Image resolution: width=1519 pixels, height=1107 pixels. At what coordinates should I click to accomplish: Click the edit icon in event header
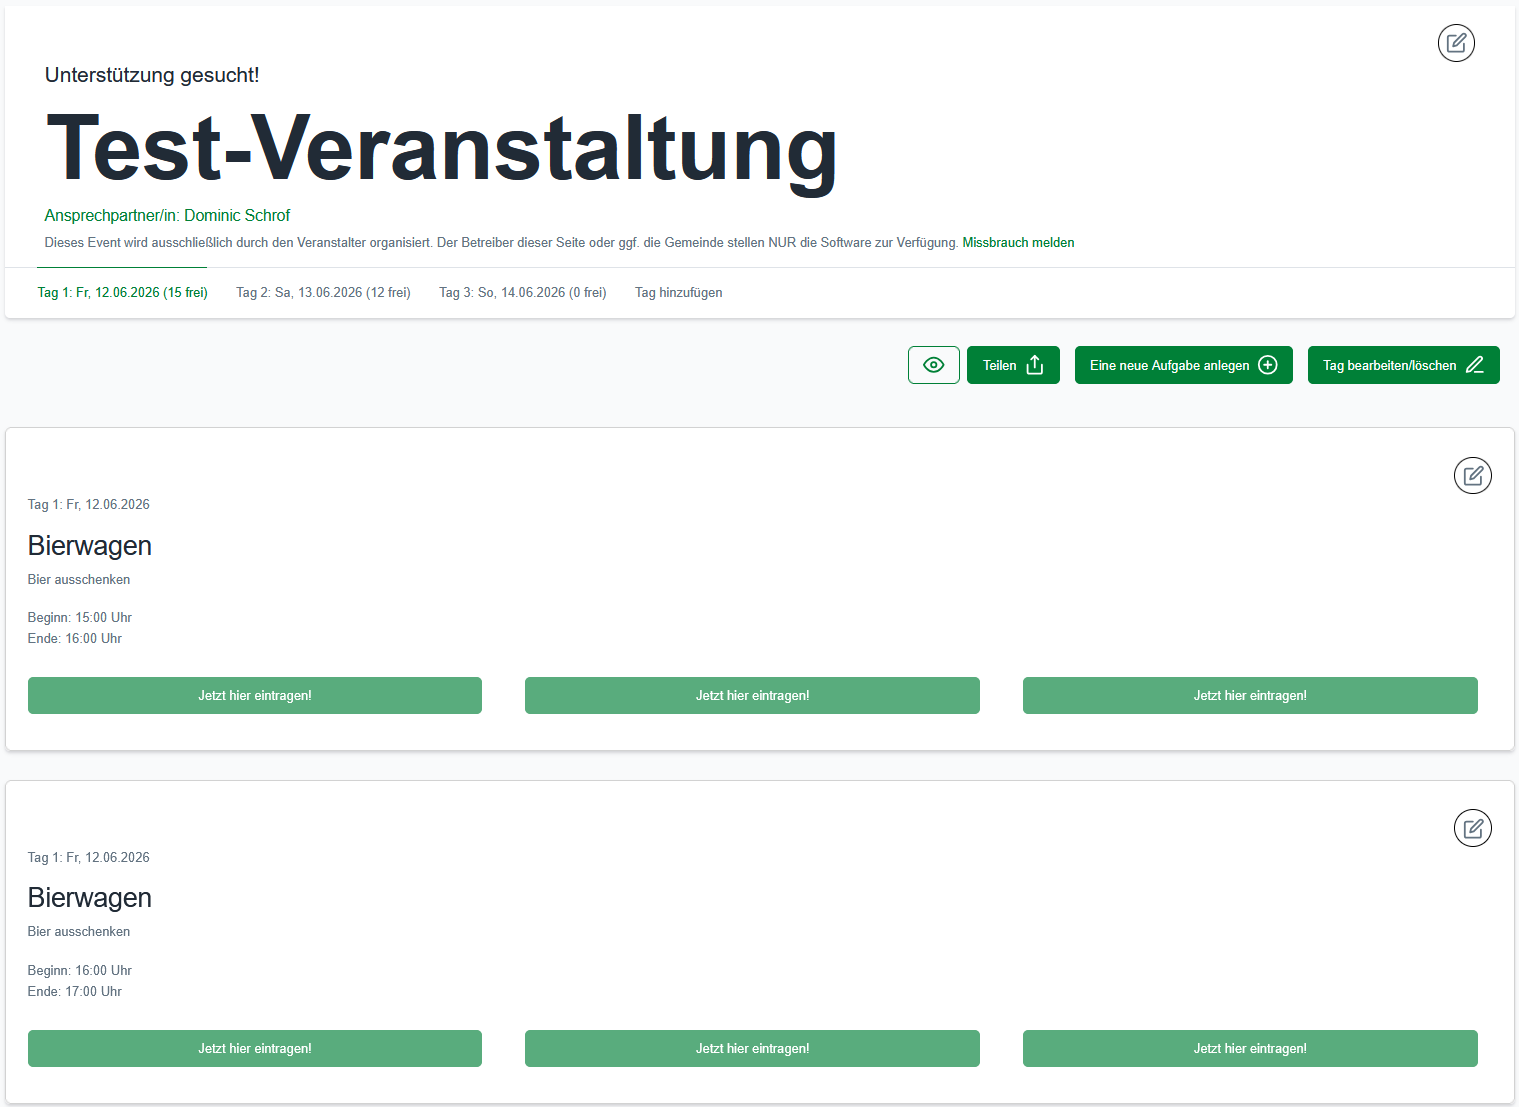pos(1456,43)
